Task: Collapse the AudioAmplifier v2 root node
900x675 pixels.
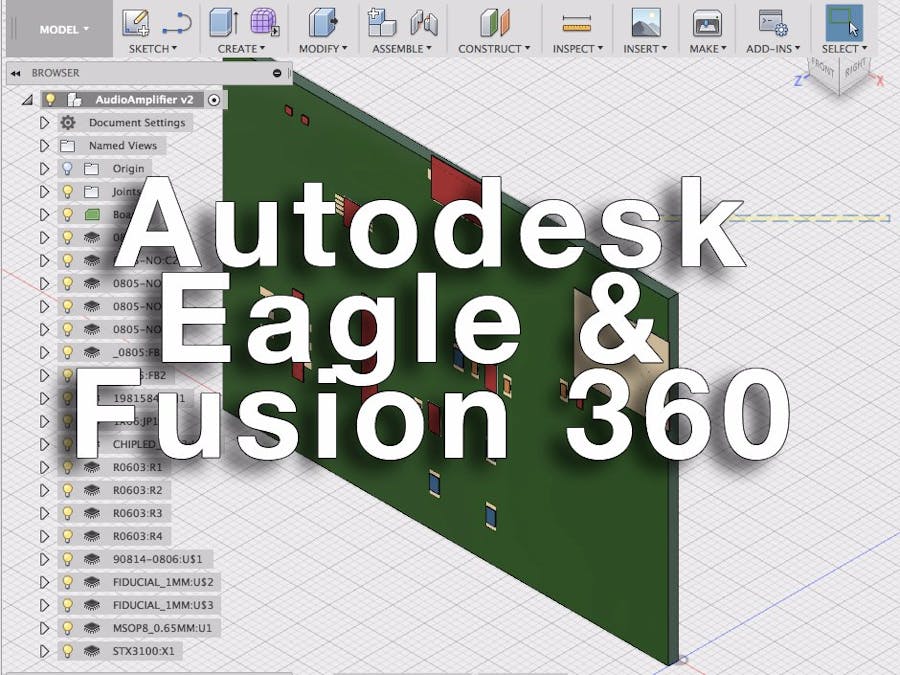Action: [26, 100]
